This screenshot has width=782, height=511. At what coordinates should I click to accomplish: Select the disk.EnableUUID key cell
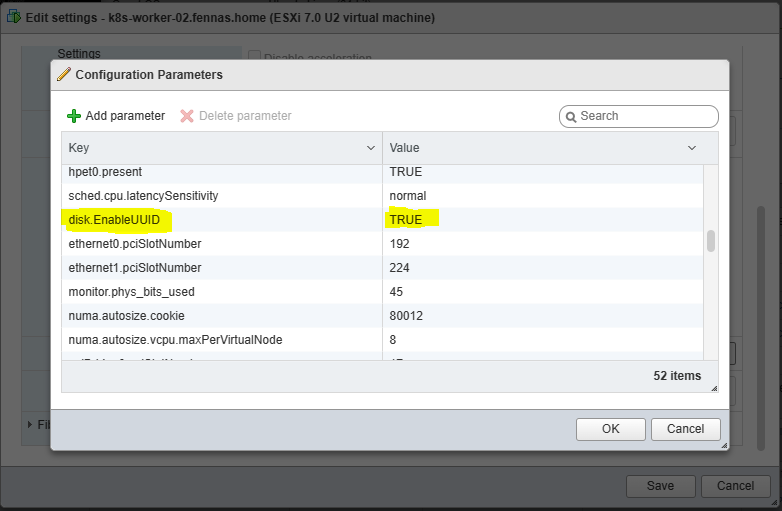222,220
